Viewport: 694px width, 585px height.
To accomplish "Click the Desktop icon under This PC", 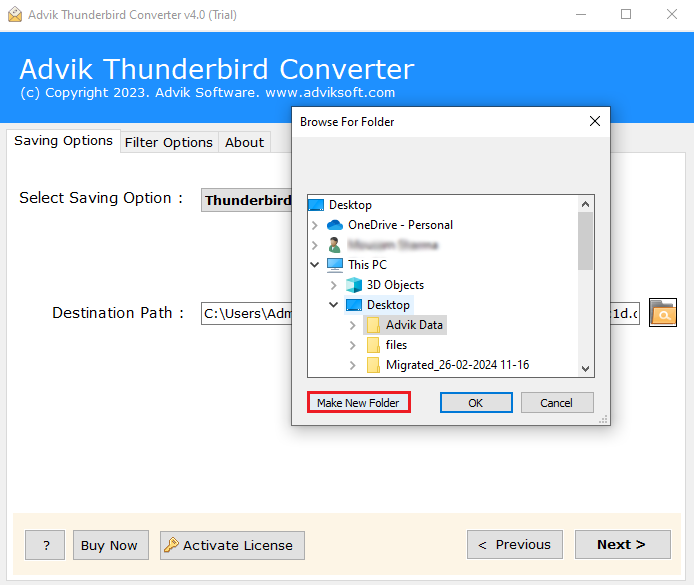I will (354, 305).
